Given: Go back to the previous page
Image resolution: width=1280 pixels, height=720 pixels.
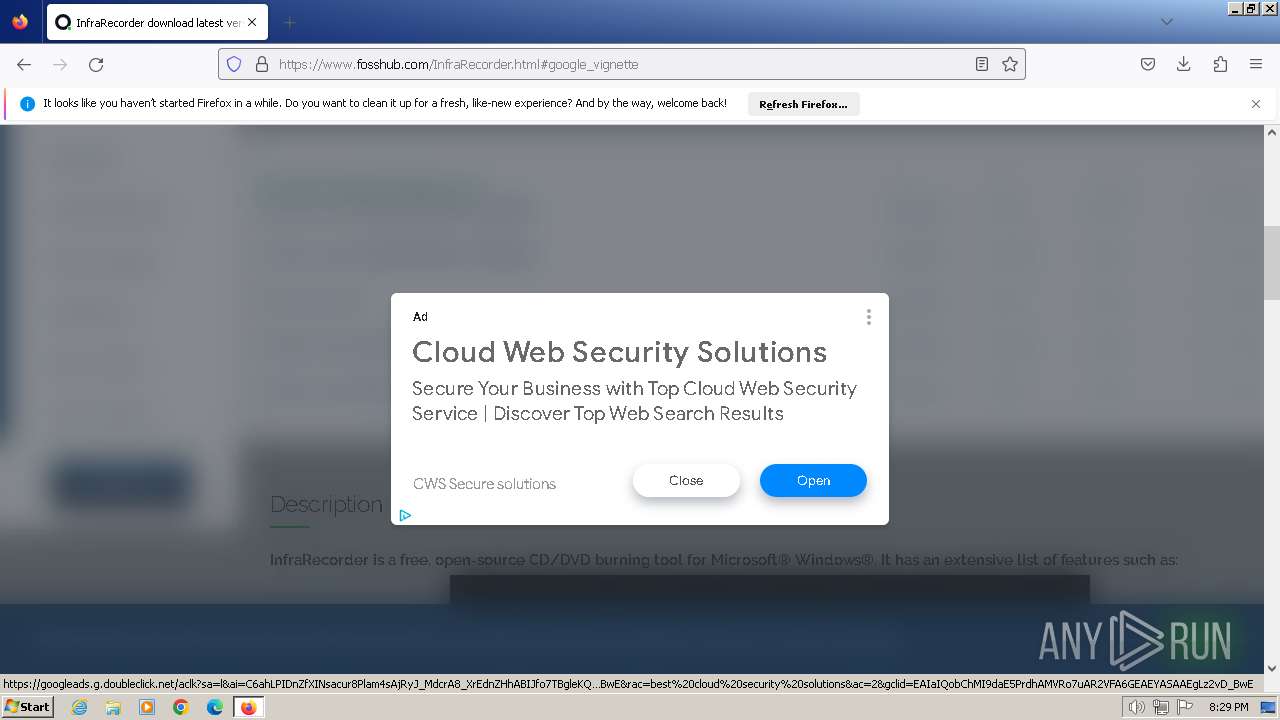Looking at the screenshot, I should (x=24, y=64).
